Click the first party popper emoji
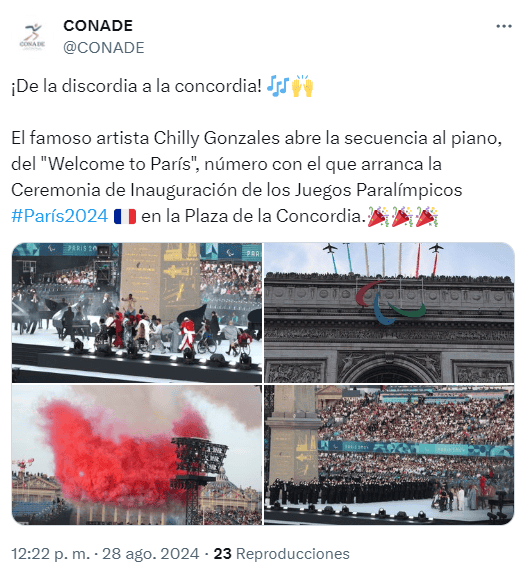 (x=378, y=216)
